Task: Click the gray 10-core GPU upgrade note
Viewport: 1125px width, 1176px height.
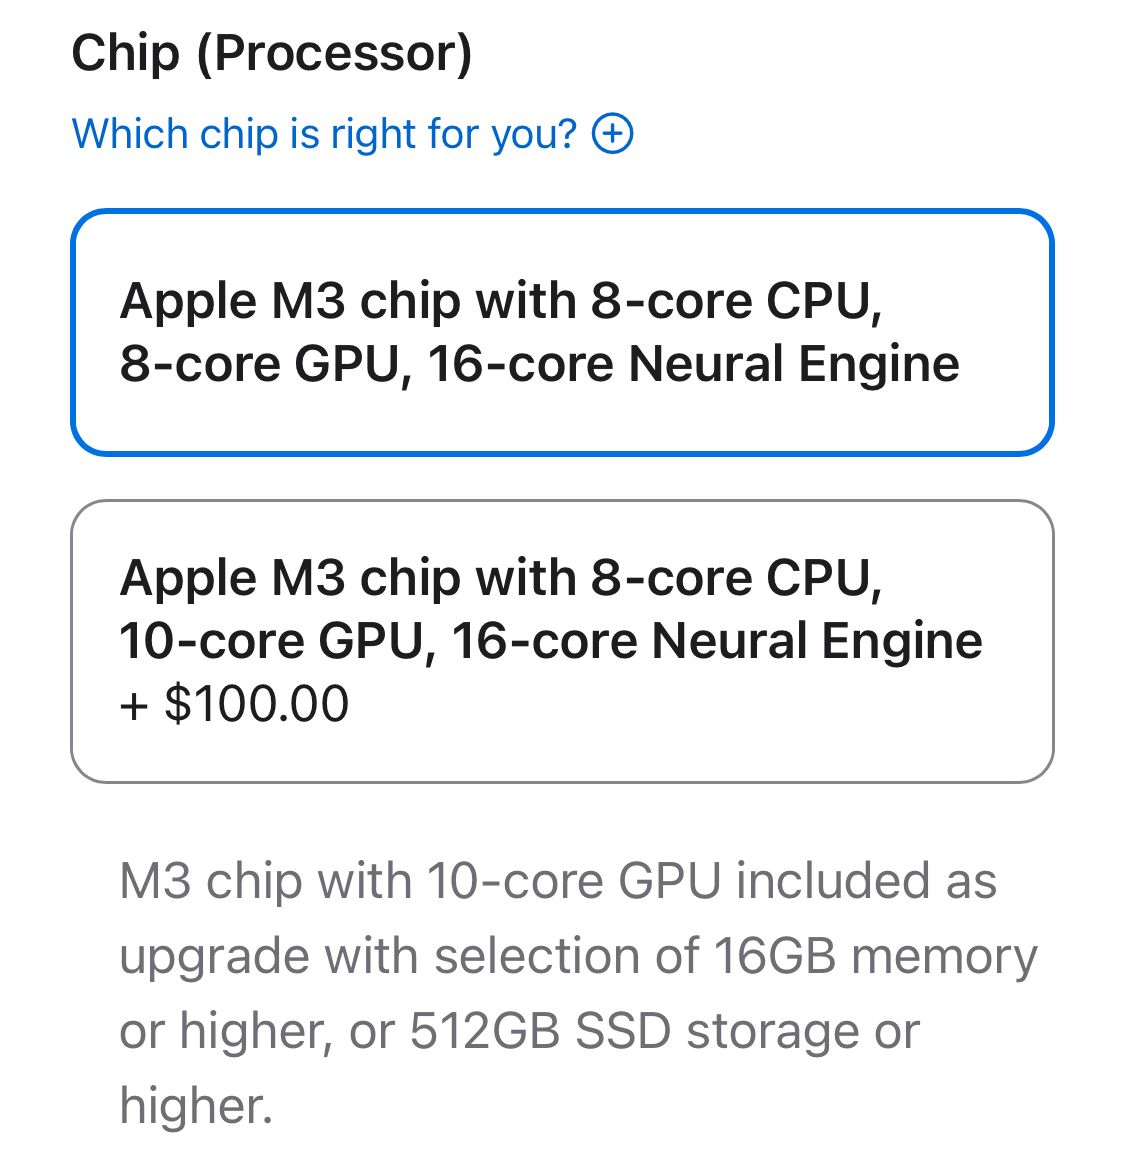Action: click(x=577, y=992)
